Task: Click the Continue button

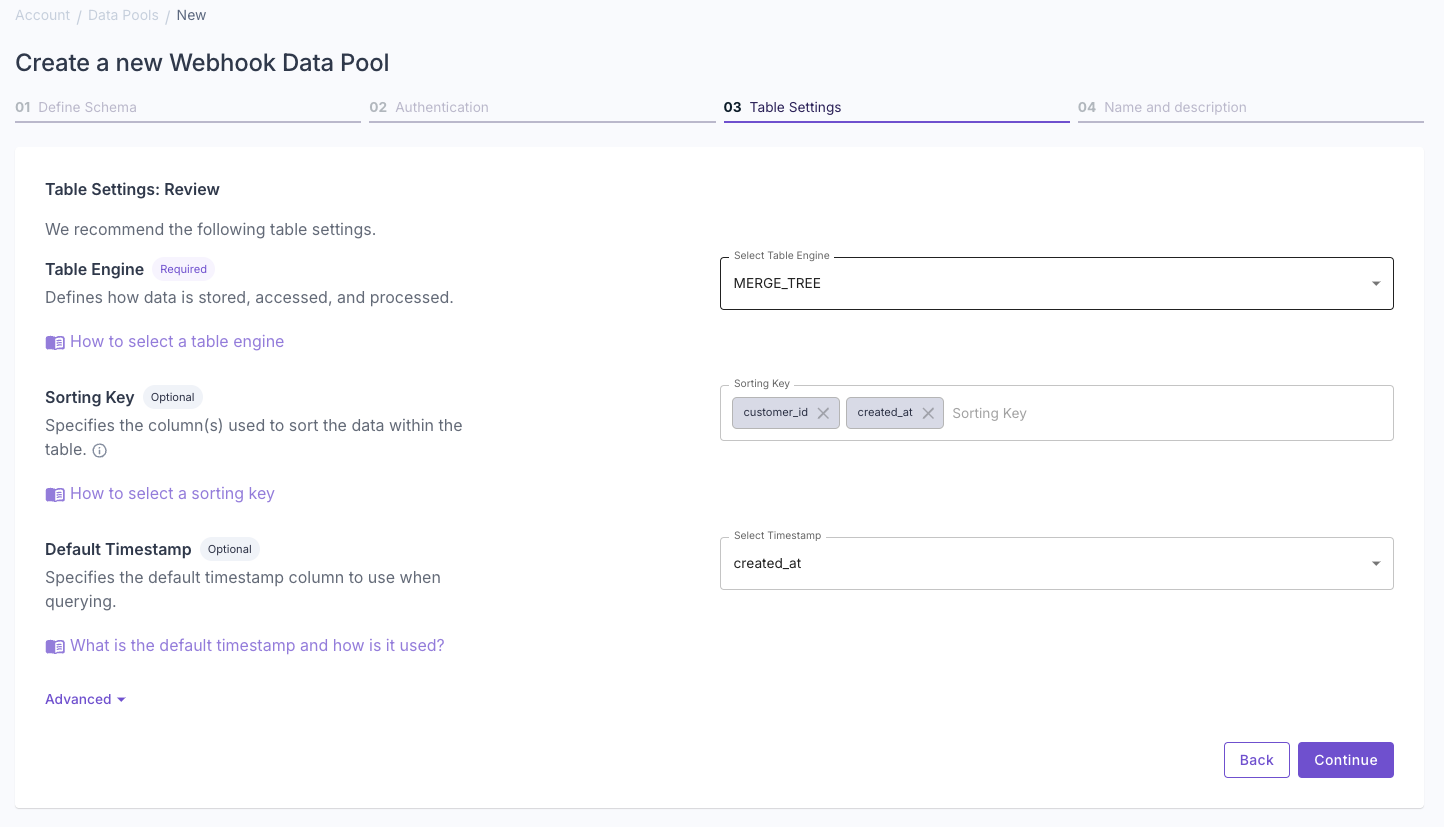Action: pos(1345,760)
